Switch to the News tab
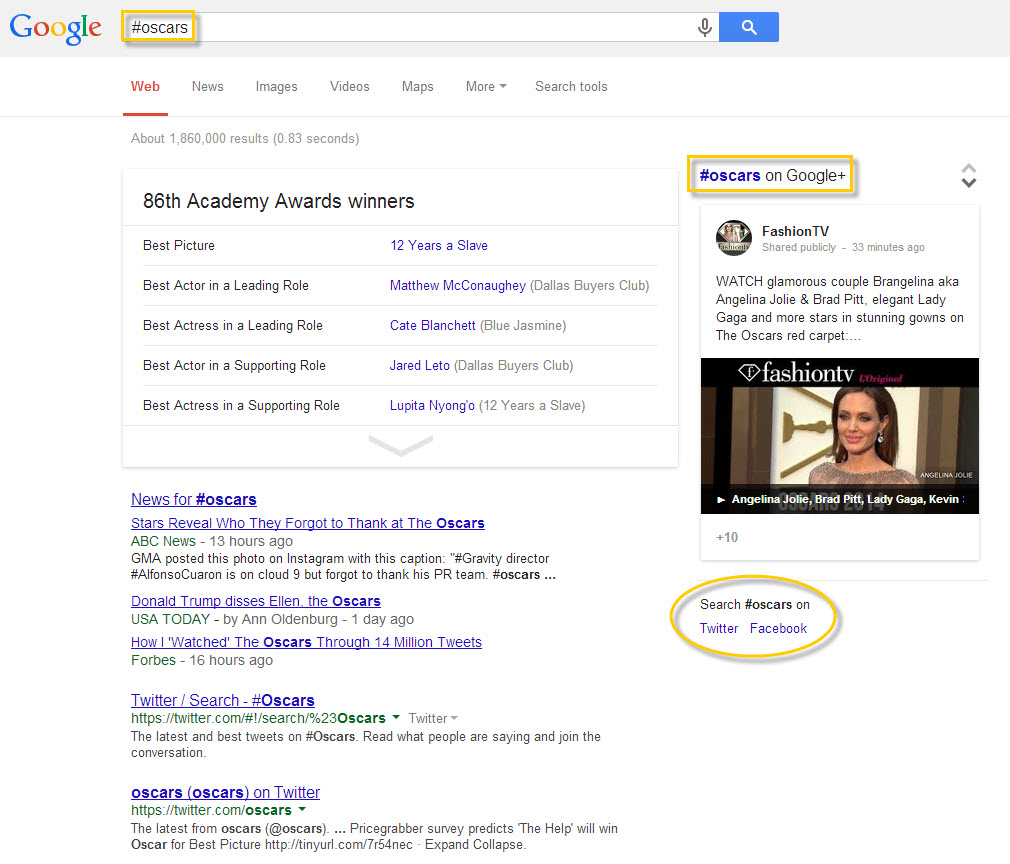Screen dimensions: 1010x864 coord(207,87)
